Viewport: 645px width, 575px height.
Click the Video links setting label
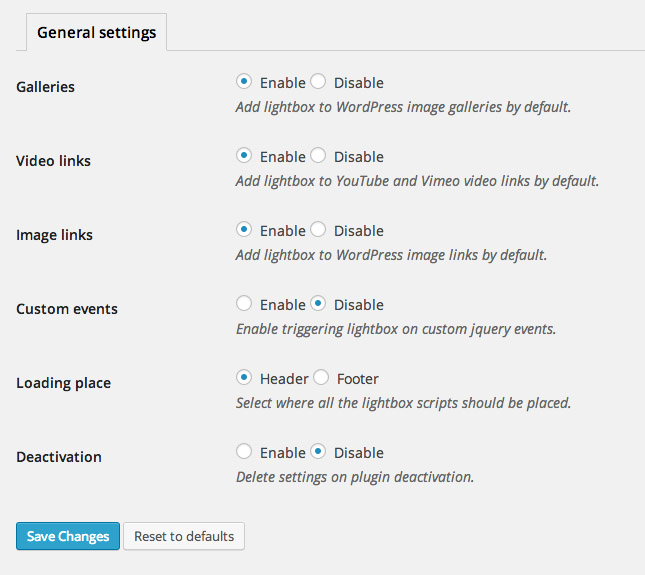coord(53,161)
